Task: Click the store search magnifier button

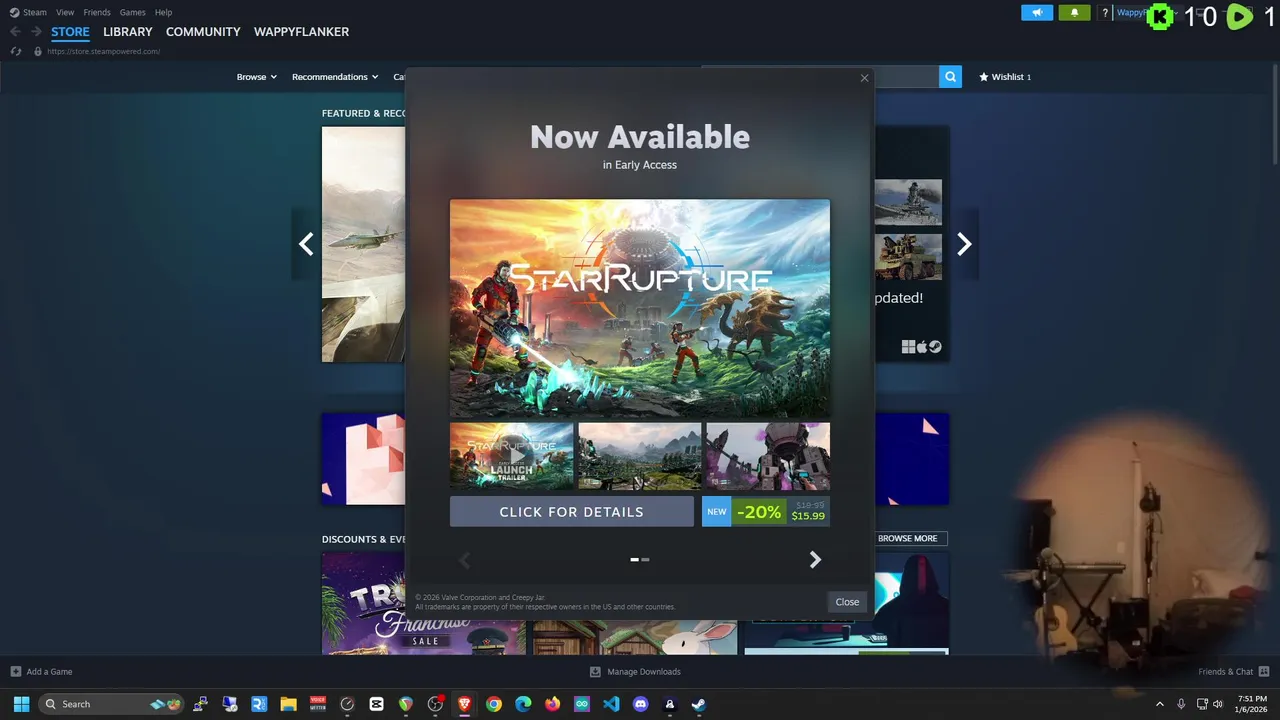Action: tap(950, 76)
